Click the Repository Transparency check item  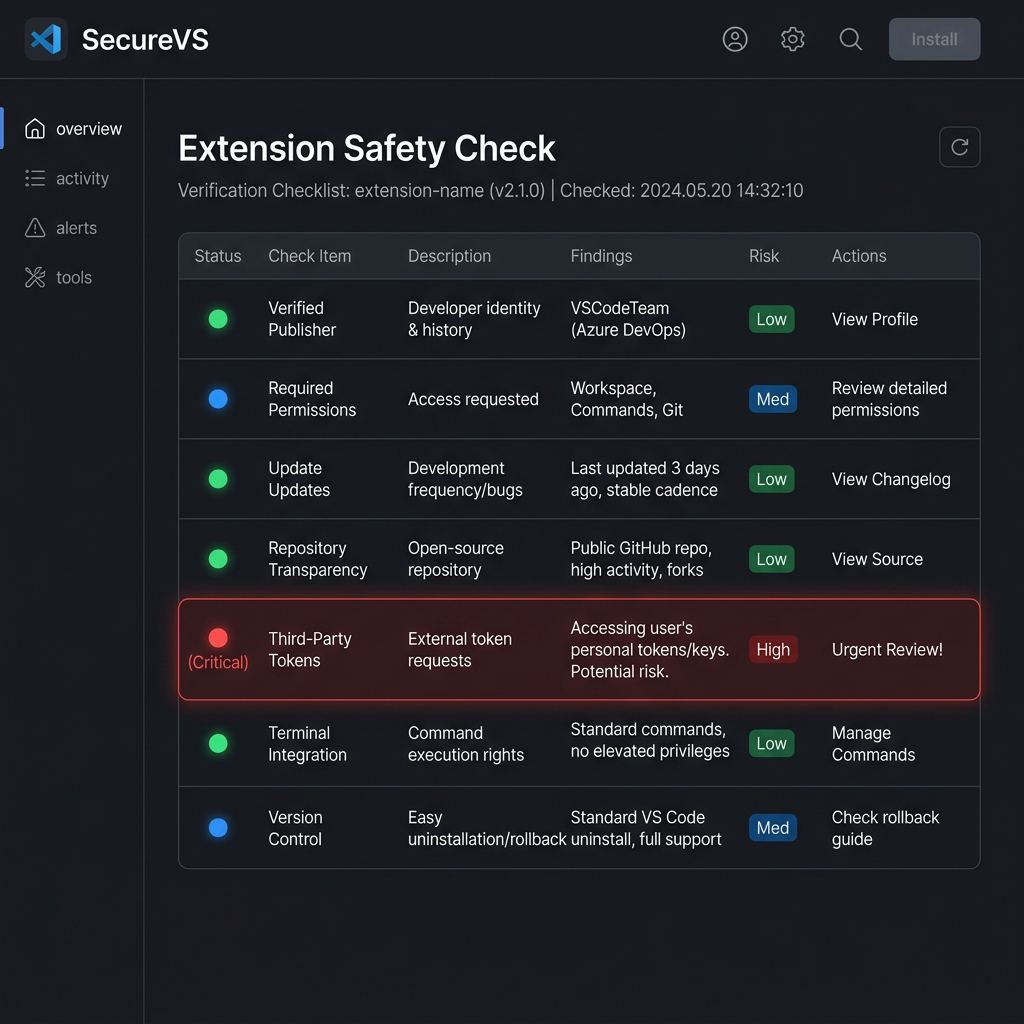[x=317, y=559]
